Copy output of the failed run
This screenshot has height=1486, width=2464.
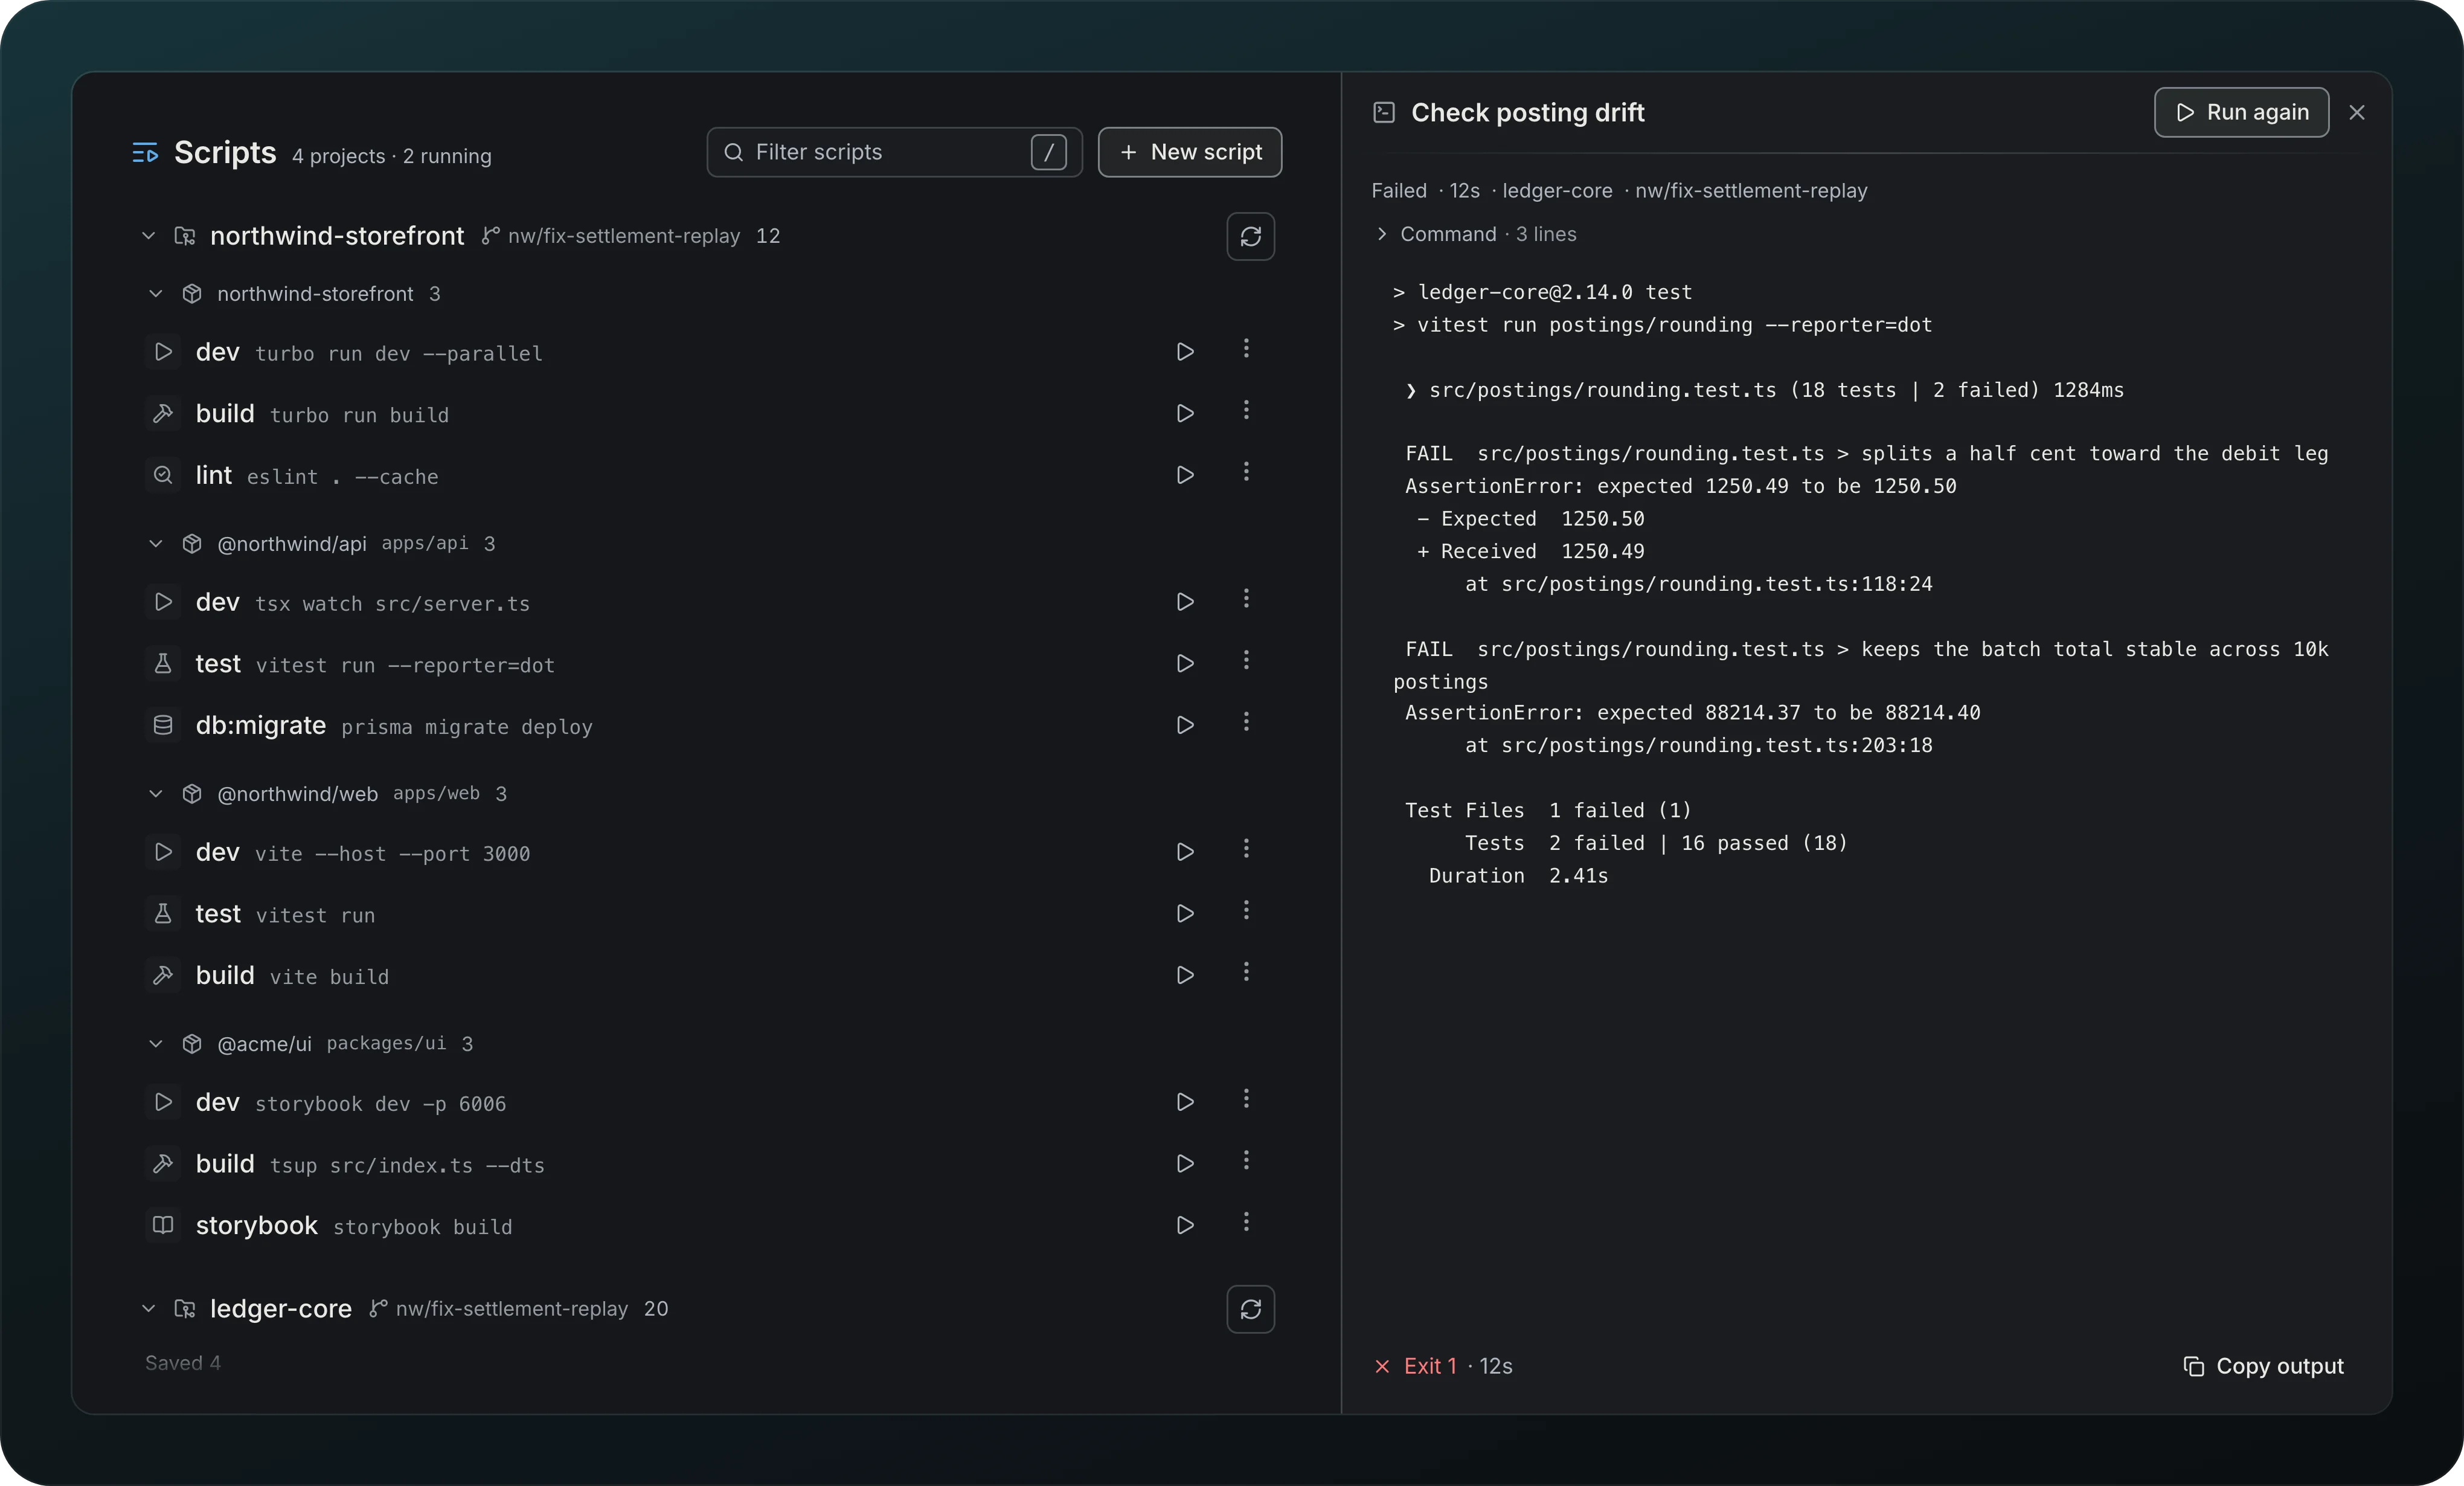coord(2264,1366)
